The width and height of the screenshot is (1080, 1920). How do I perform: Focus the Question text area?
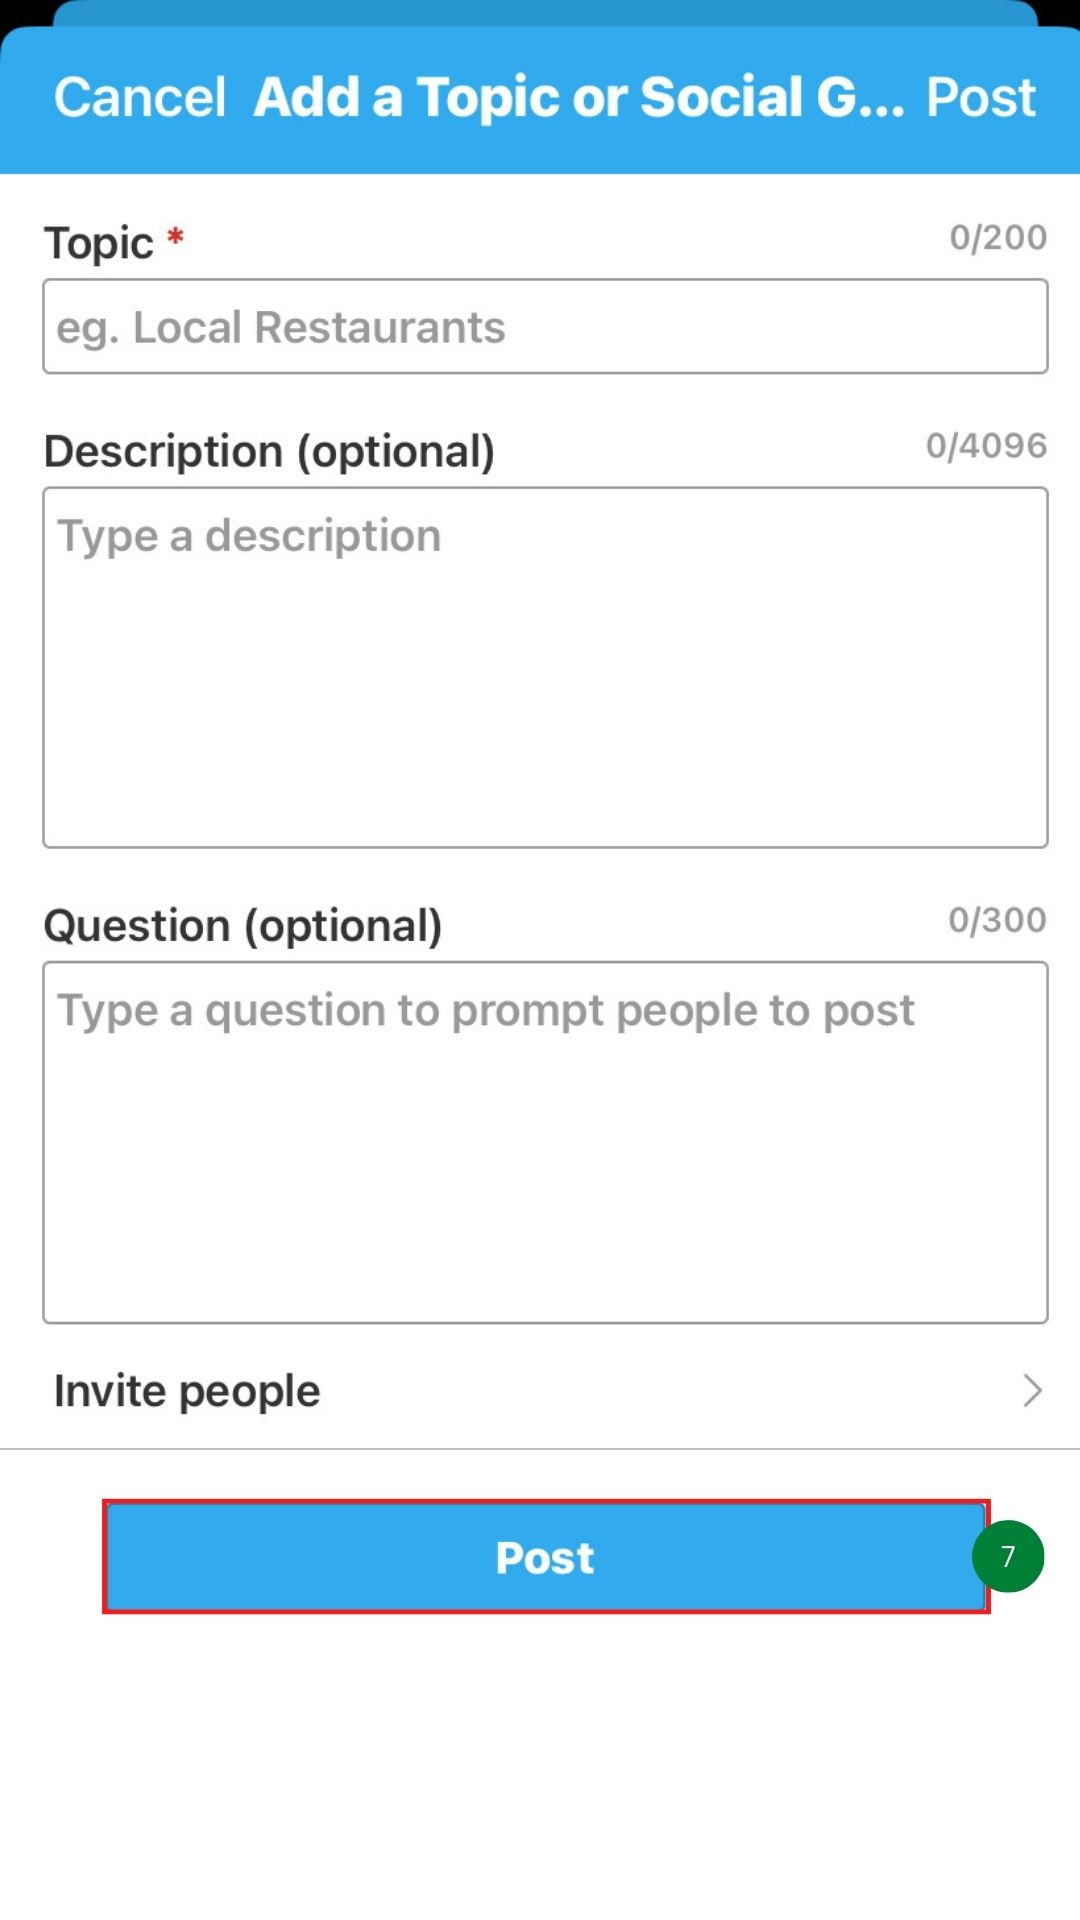tap(545, 1143)
